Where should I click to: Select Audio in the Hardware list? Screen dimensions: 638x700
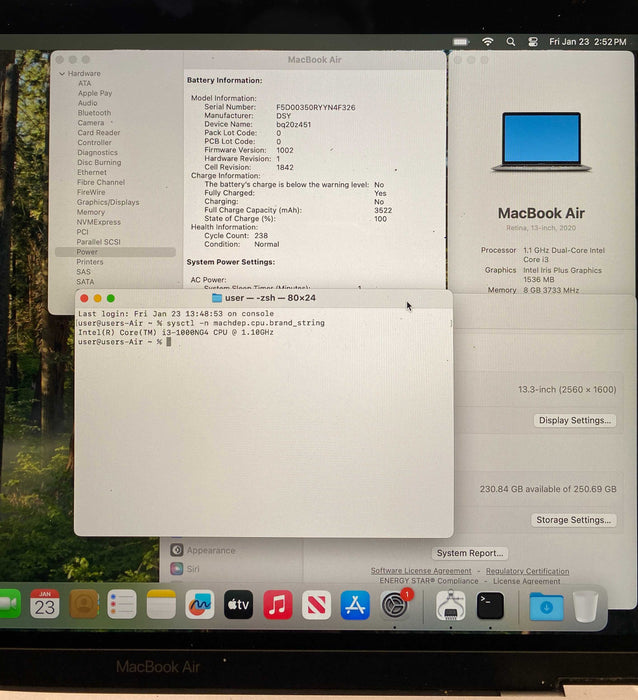tap(88, 103)
